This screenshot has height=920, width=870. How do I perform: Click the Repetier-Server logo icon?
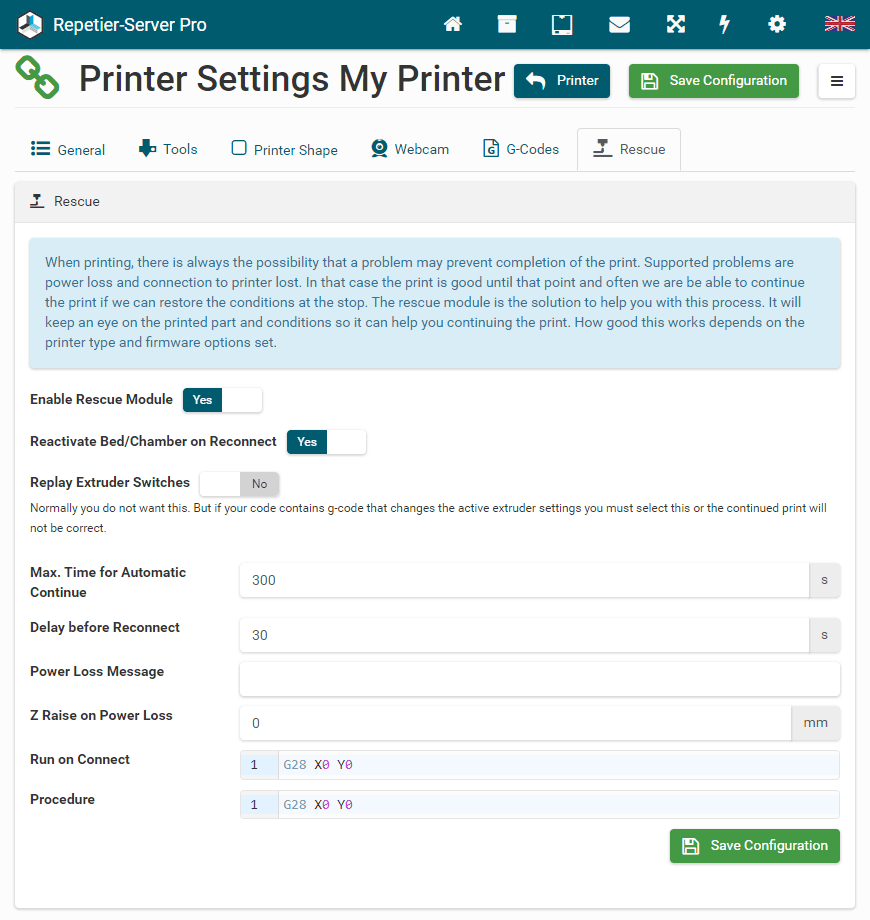click(31, 24)
